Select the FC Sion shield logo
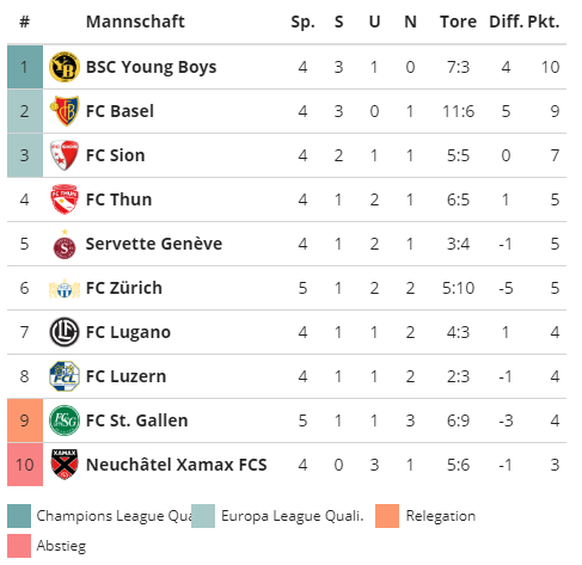582x565 pixels. (x=64, y=155)
